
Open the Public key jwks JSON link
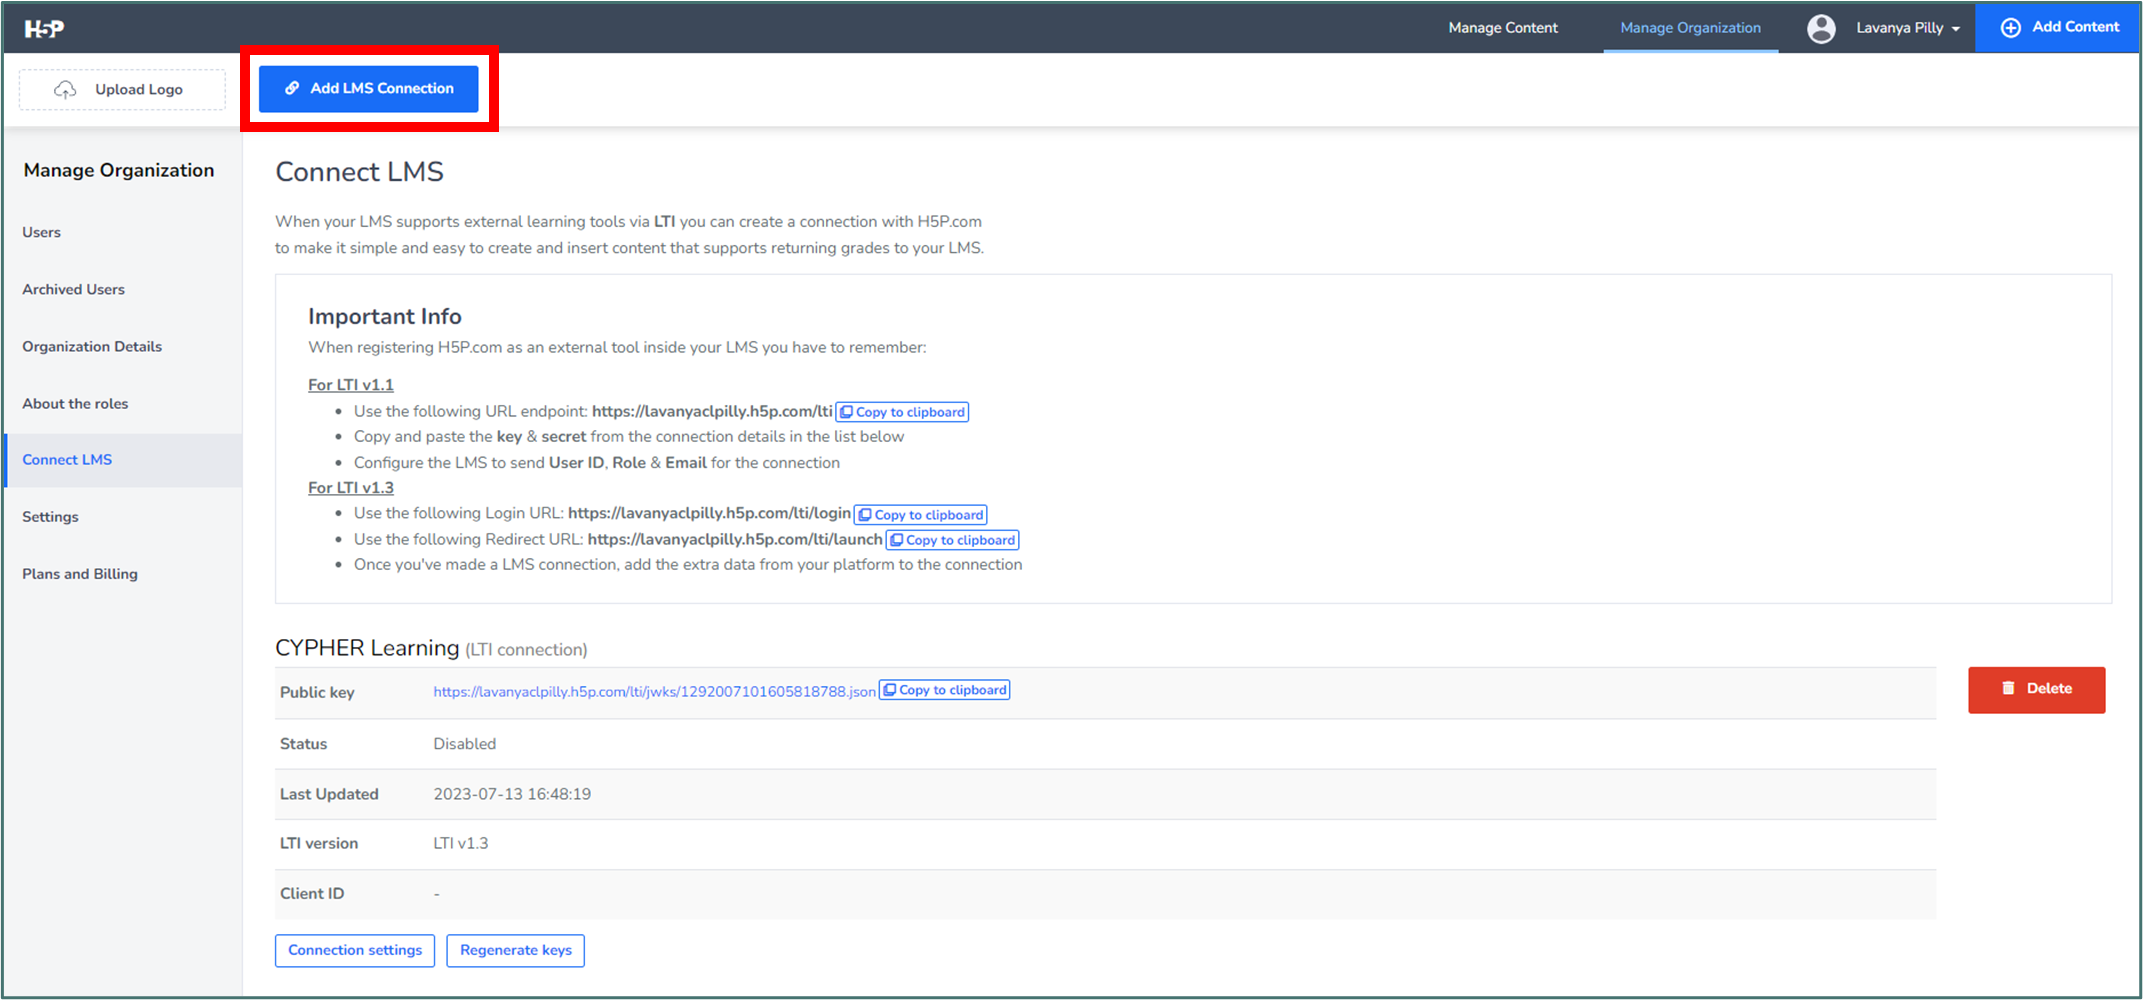(x=654, y=692)
